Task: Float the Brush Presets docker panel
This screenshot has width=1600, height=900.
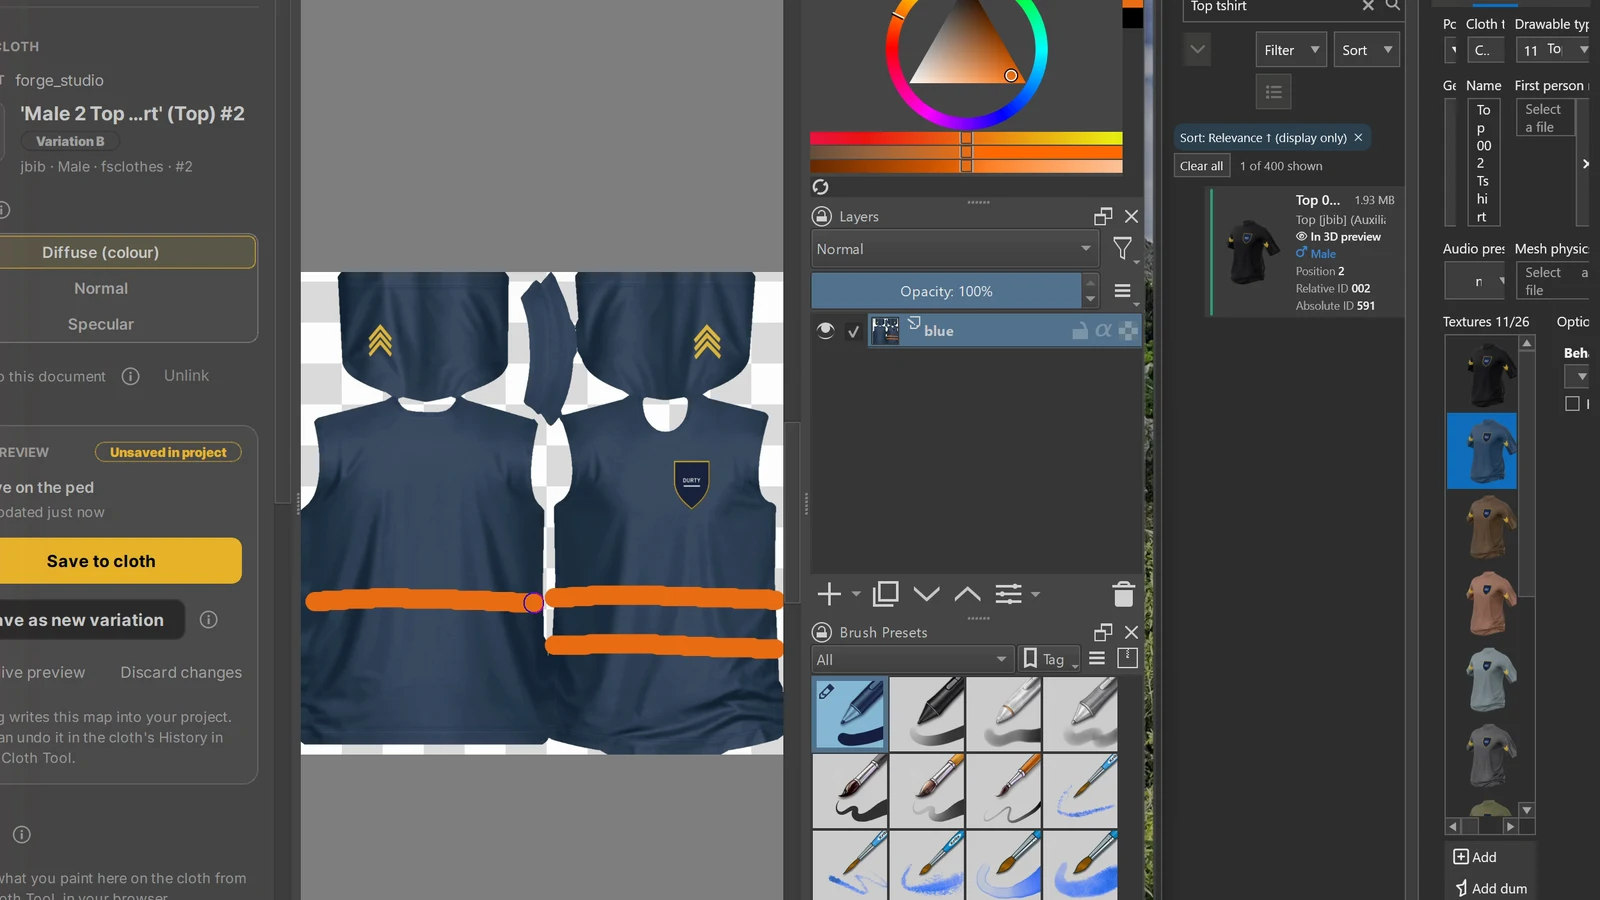Action: [1103, 632]
